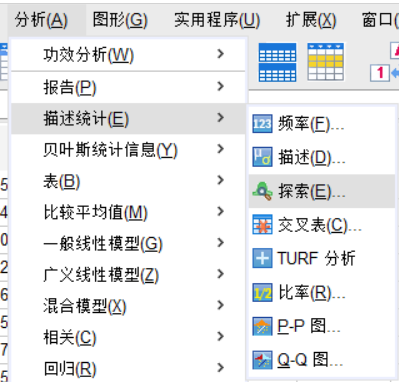Open 比较平均值(M) submenu
This screenshot has height=382, width=399.
pos(128,212)
